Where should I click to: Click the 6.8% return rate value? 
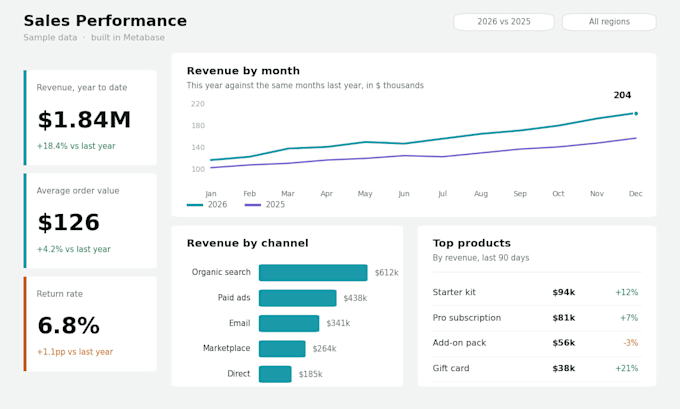[x=69, y=325]
